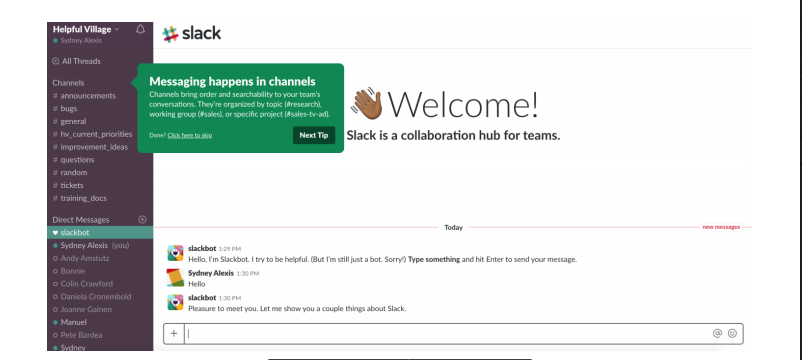Click the plus attachment button in message box
The height and width of the screenshot is (360, 802).
tap(174, 333)
